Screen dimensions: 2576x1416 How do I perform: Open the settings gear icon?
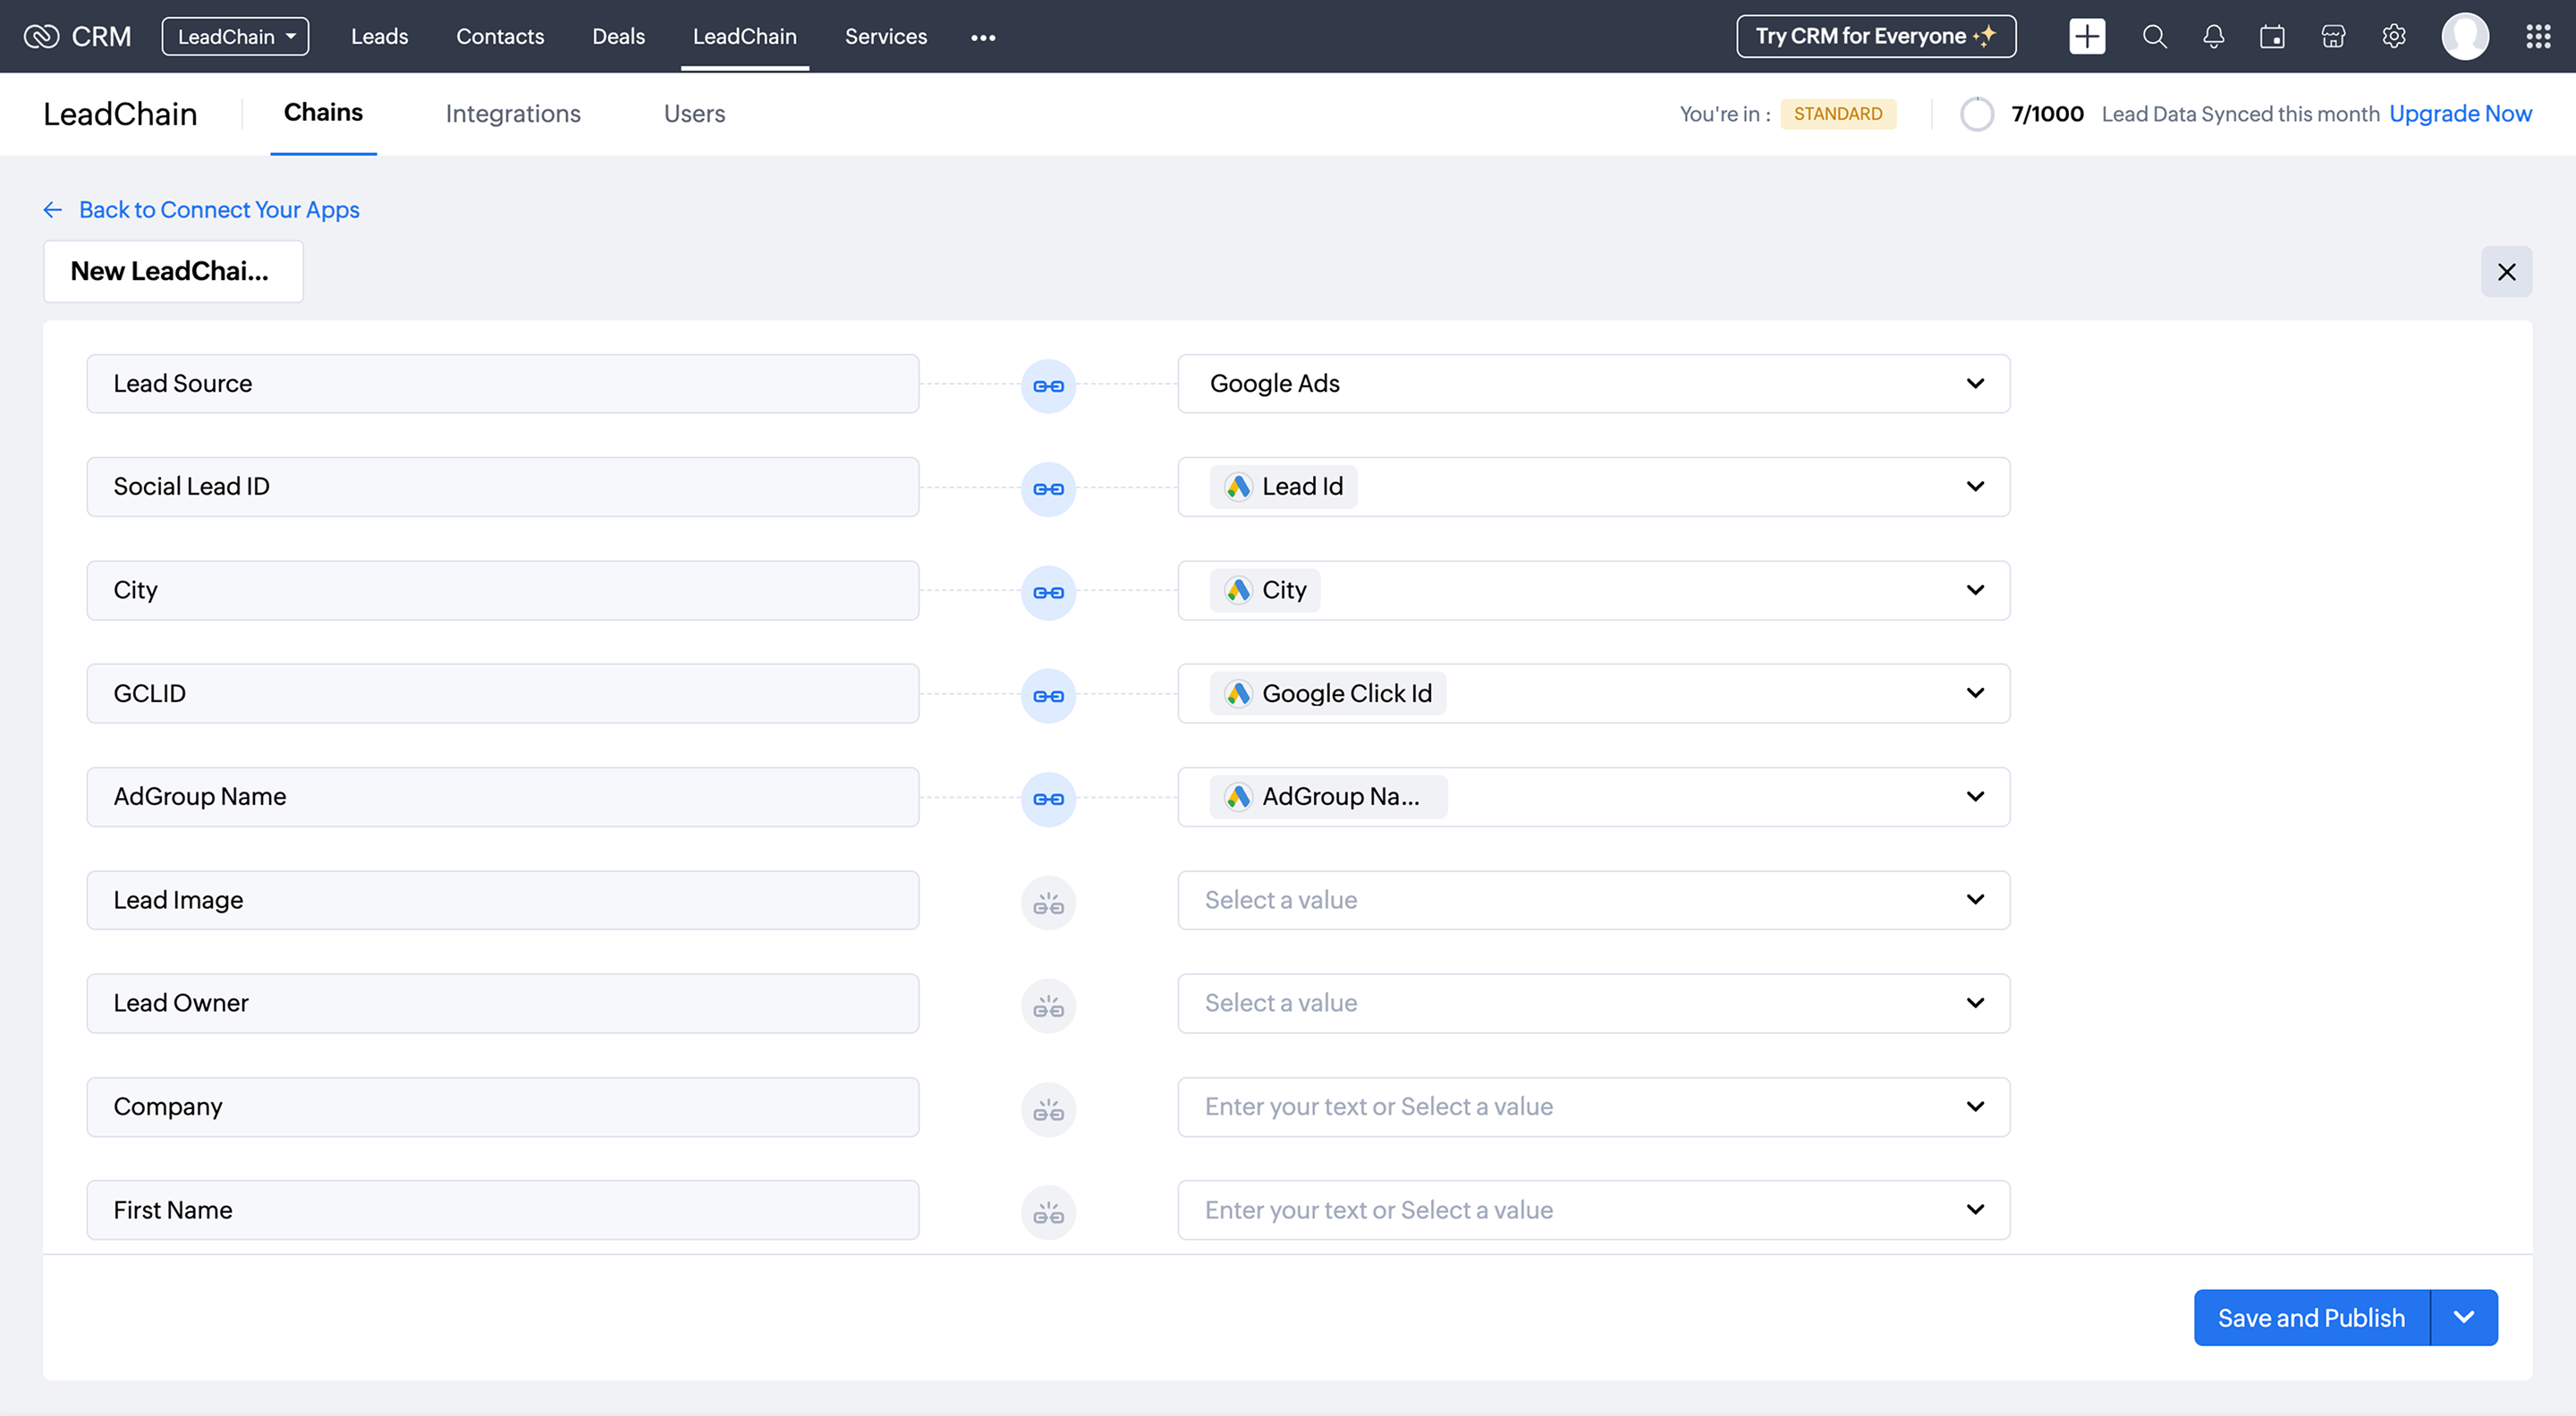point(2393,37)
